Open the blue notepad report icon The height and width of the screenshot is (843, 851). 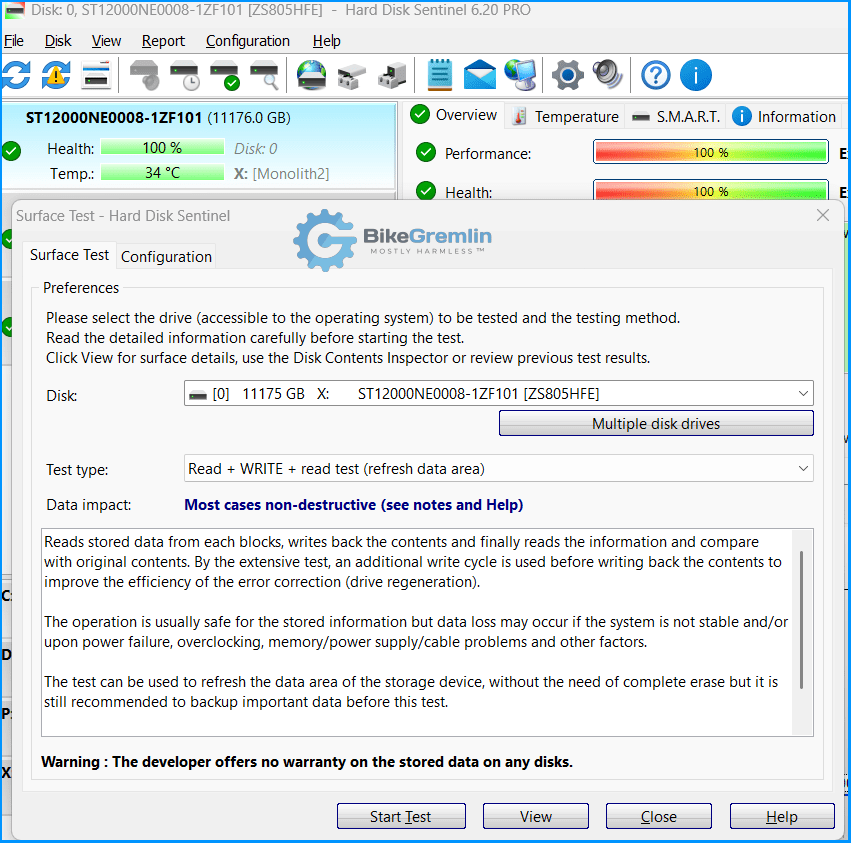(x=440, y=75)
